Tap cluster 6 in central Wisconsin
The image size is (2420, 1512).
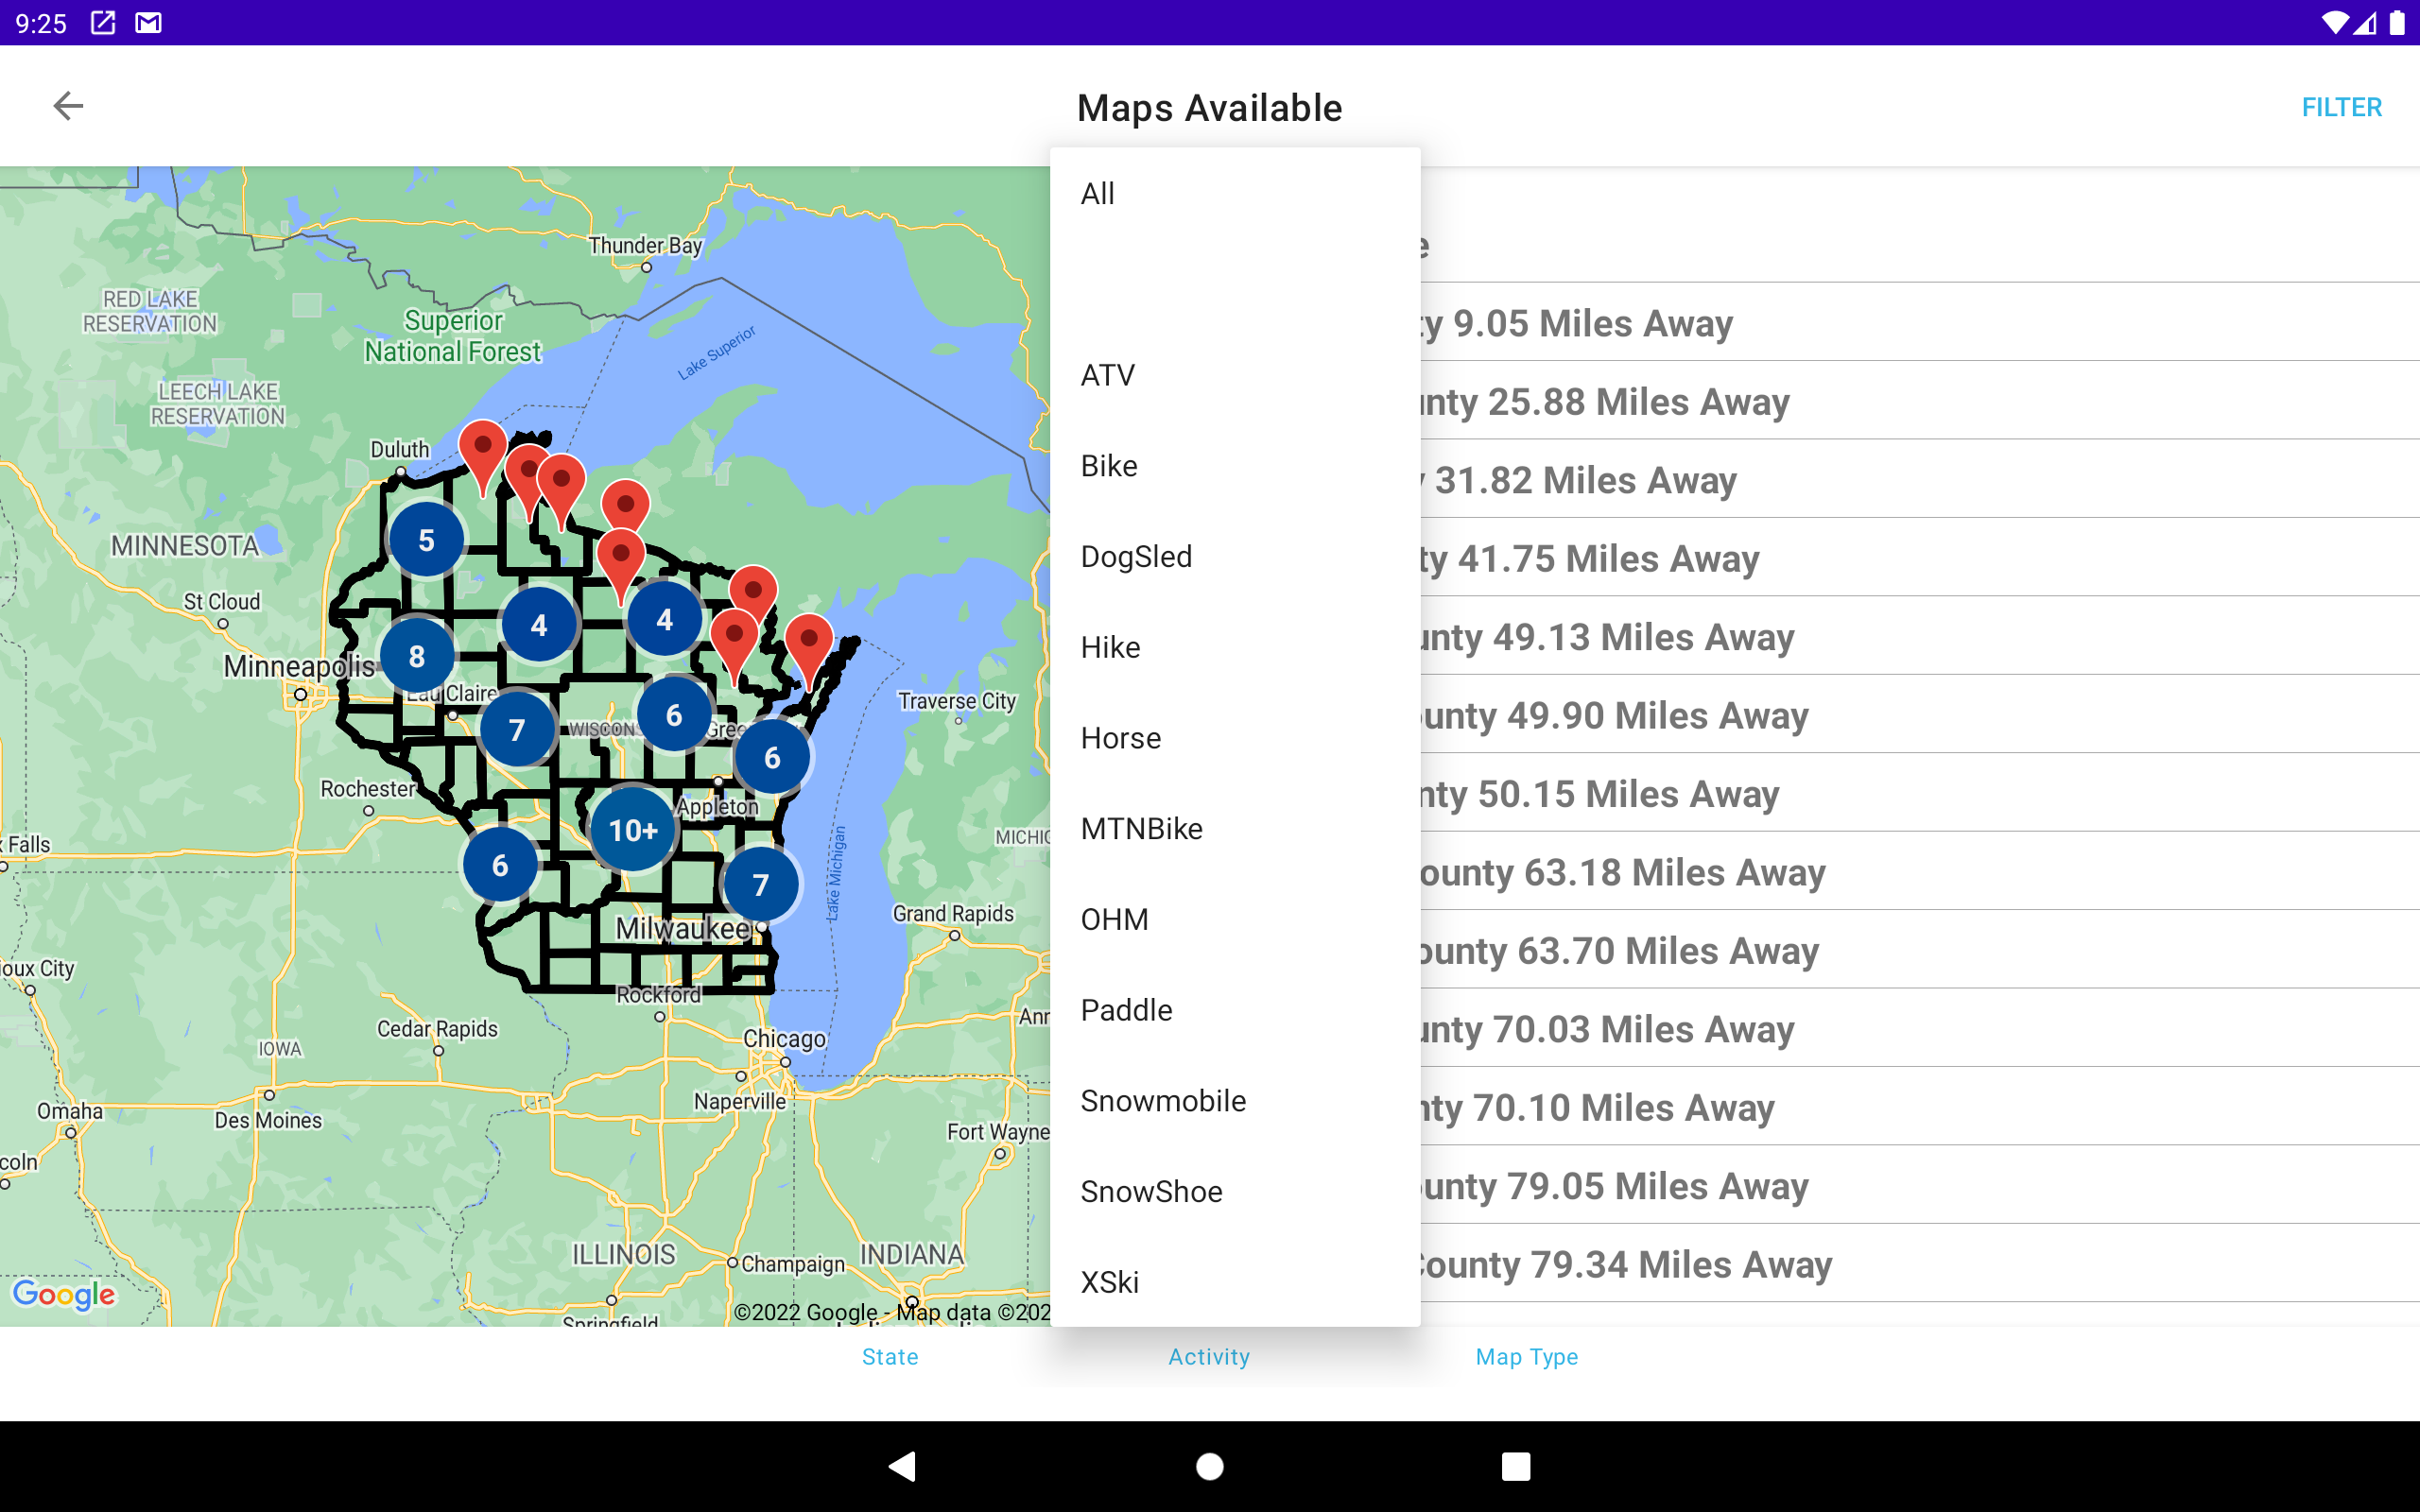674,714
